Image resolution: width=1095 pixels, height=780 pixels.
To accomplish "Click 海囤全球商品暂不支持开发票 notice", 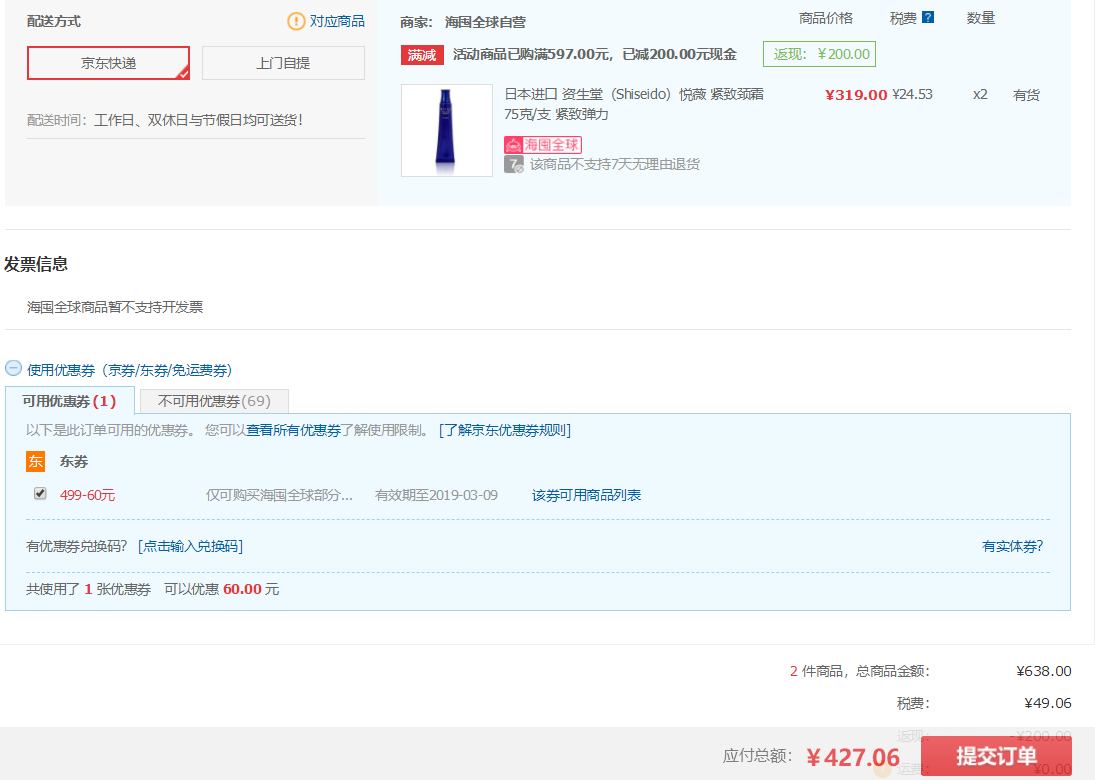I will [x=115, y=307].
